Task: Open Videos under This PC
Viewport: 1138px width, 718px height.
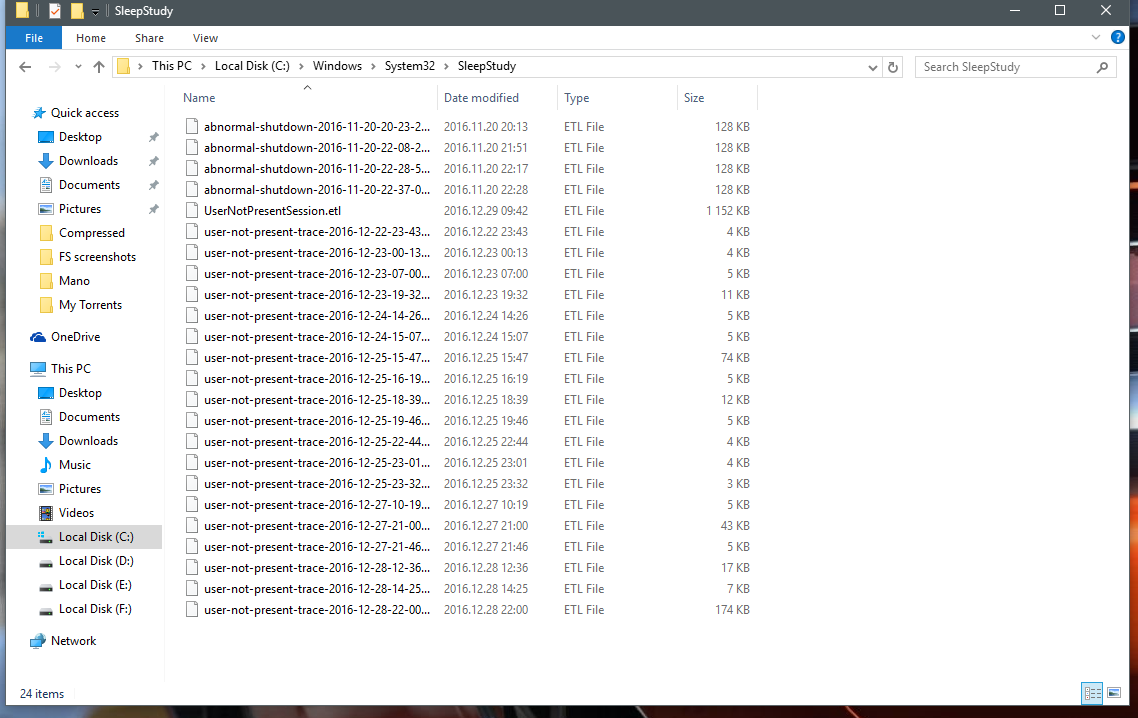Action: [x=76, y=513]
